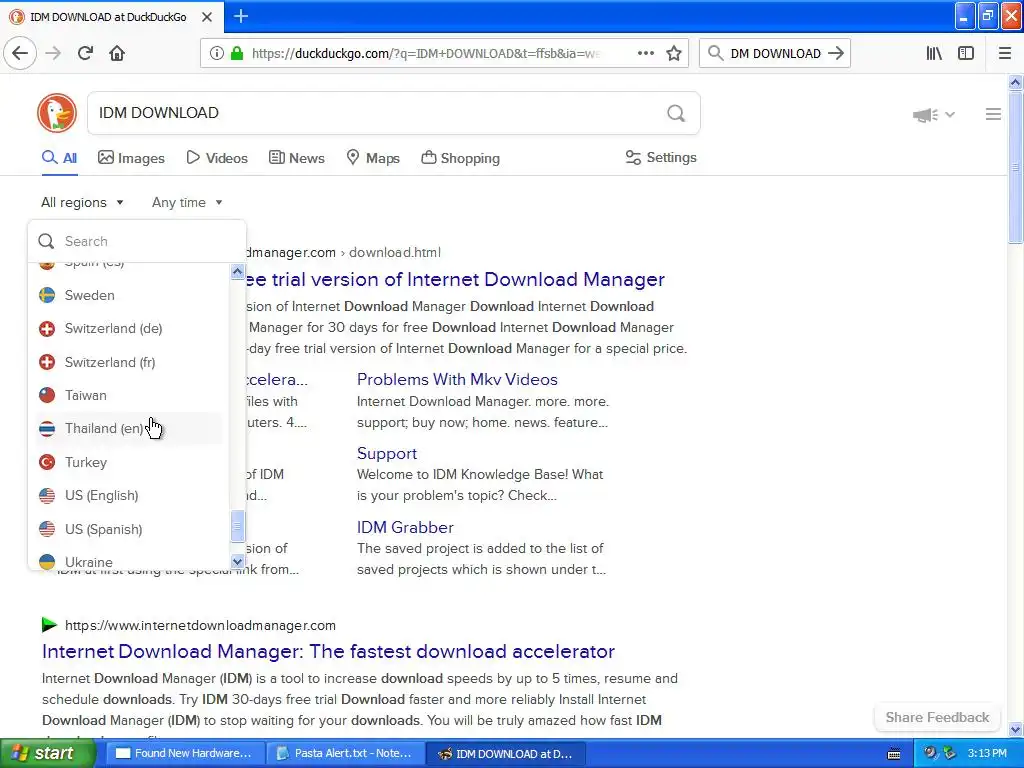Click the browser Back arrow button

click(20, 54)
